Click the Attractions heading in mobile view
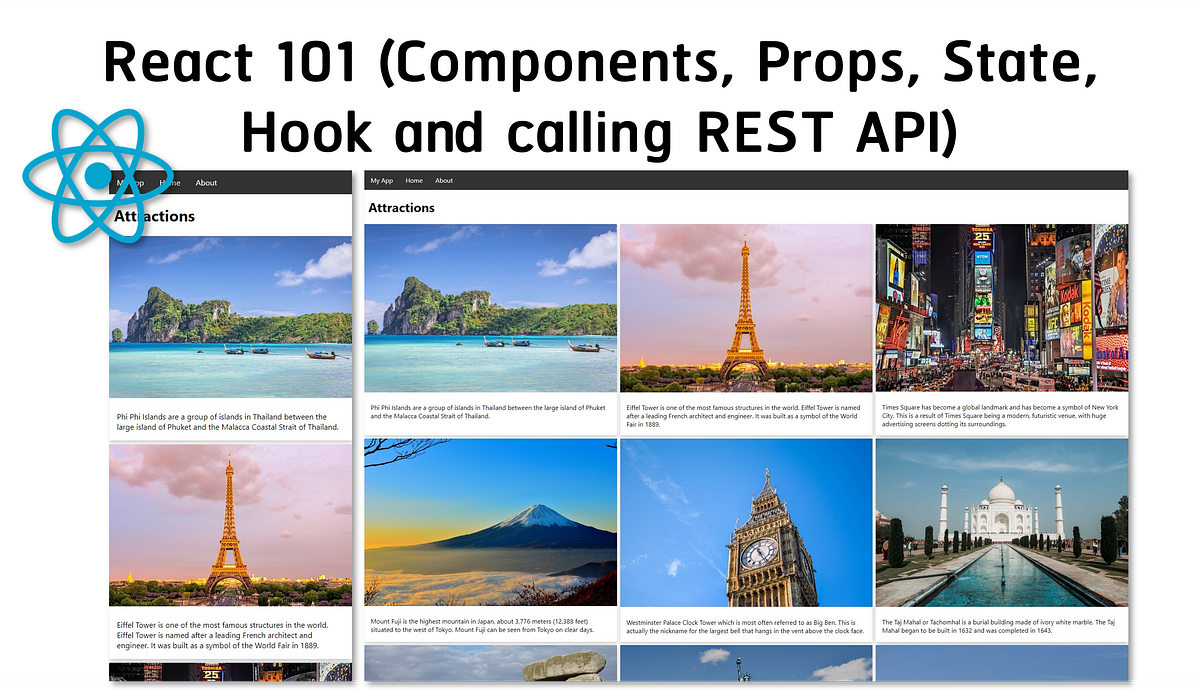 [155, 216]
